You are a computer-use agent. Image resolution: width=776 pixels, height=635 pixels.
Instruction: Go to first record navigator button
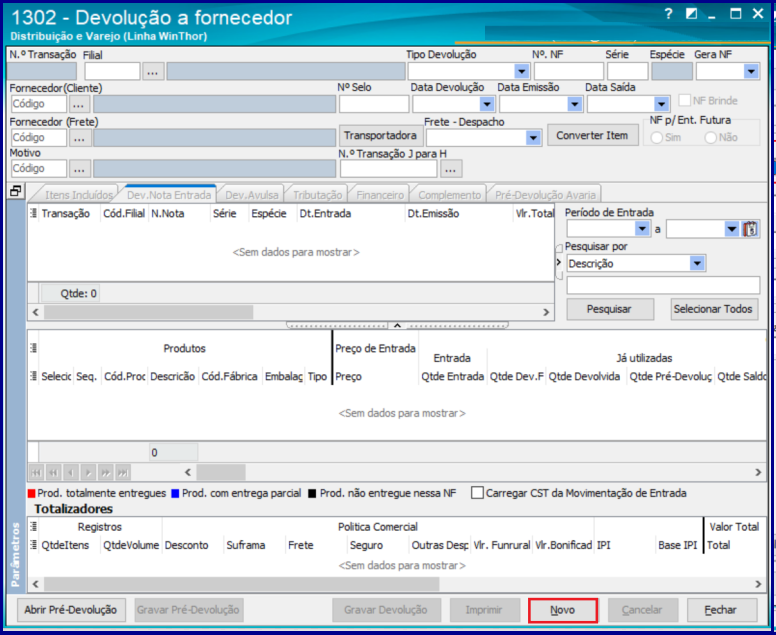(36, 473)
